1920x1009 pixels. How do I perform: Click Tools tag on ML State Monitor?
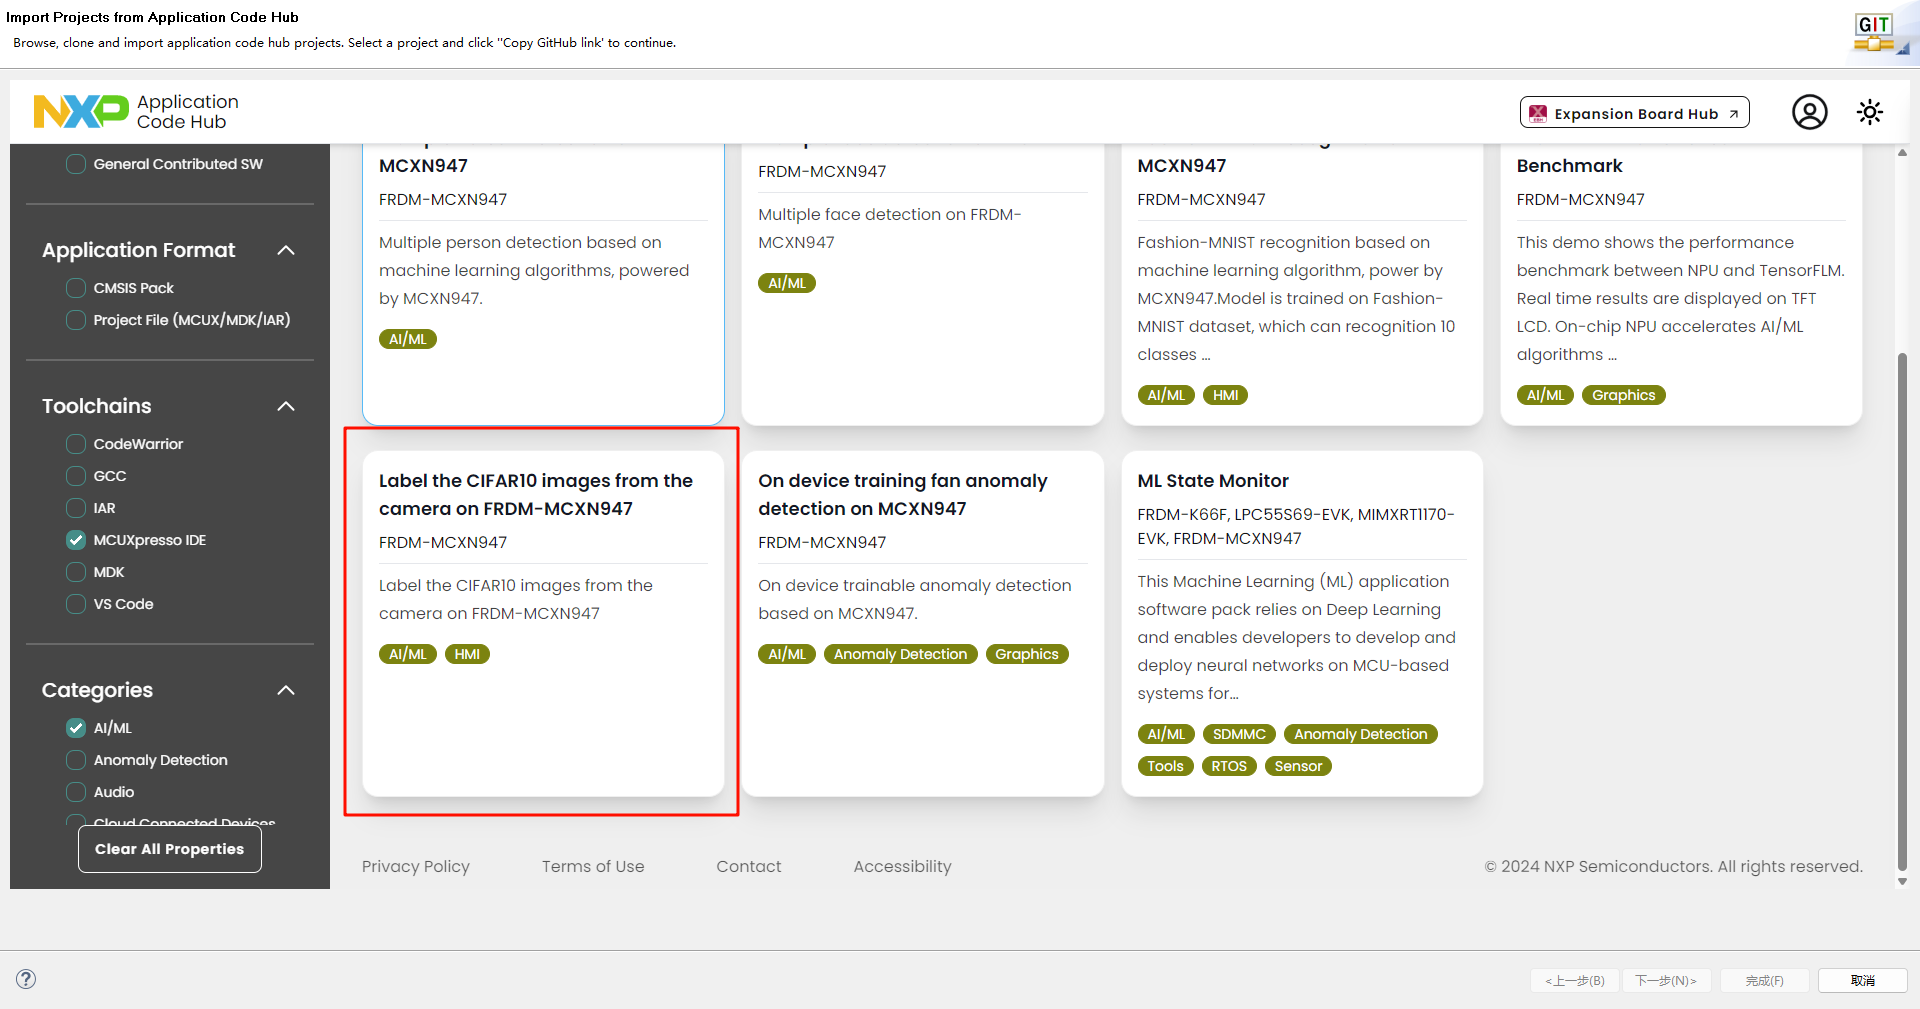click(1165, 766)
